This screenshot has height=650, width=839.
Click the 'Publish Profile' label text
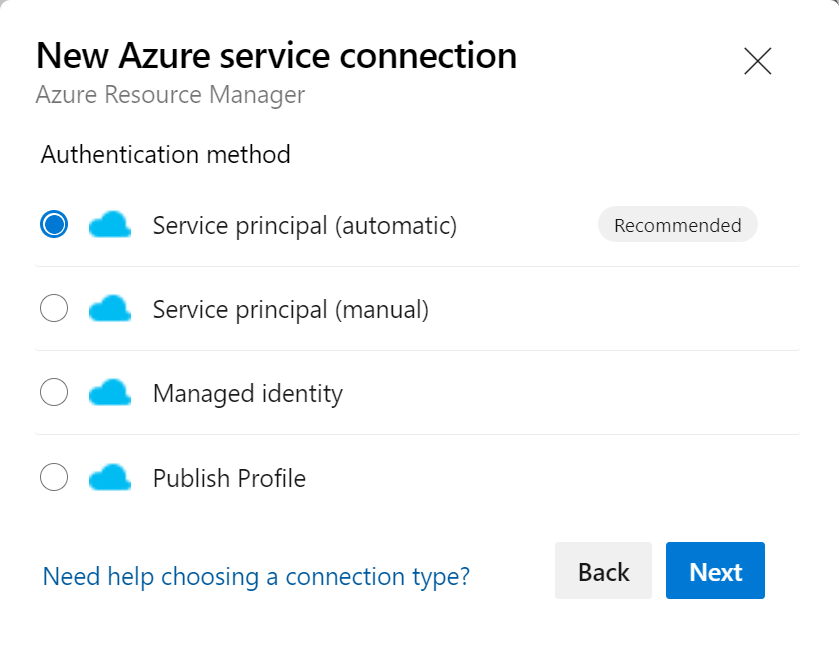coord(229,478)
